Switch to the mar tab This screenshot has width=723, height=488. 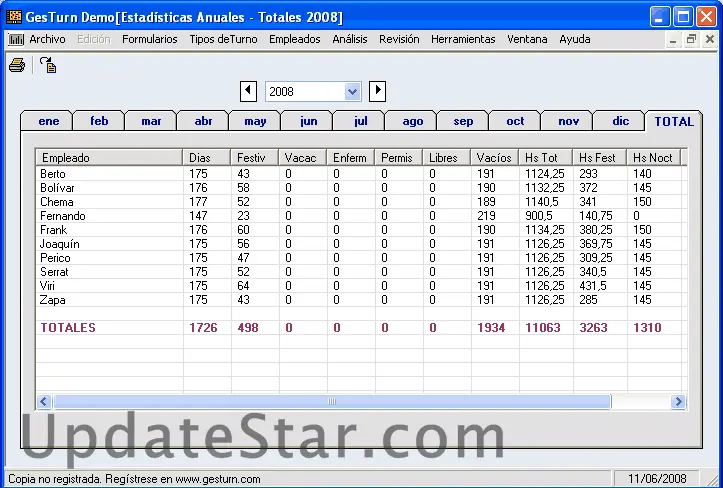pyautogui.click(x=151, y=121)
